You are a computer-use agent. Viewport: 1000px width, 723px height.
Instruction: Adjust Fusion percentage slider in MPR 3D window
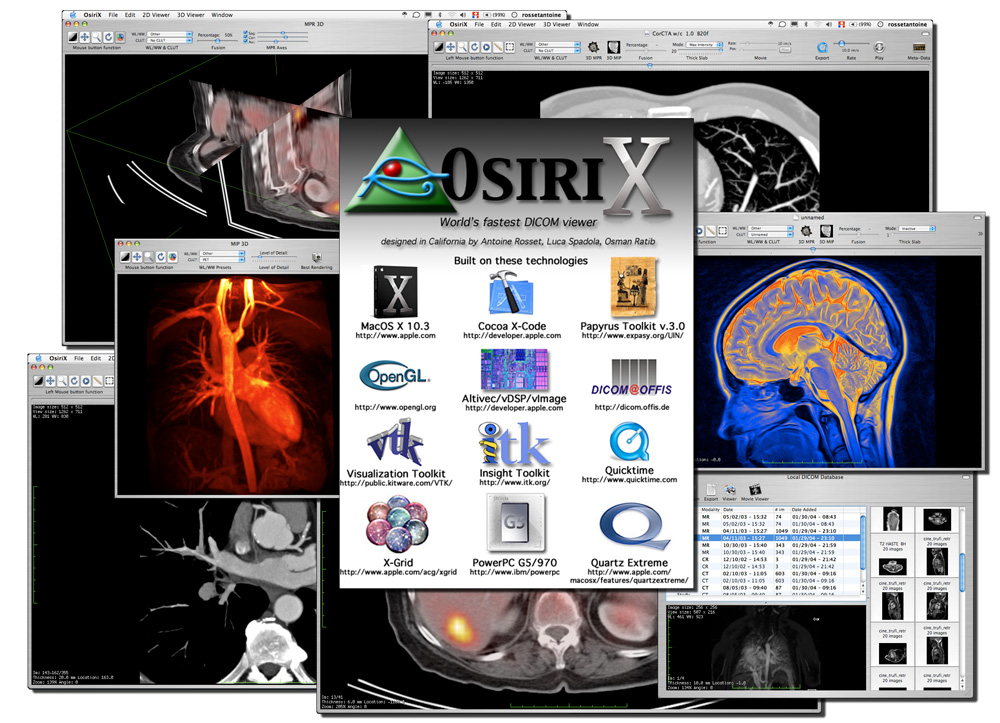(x=217, y=40)
